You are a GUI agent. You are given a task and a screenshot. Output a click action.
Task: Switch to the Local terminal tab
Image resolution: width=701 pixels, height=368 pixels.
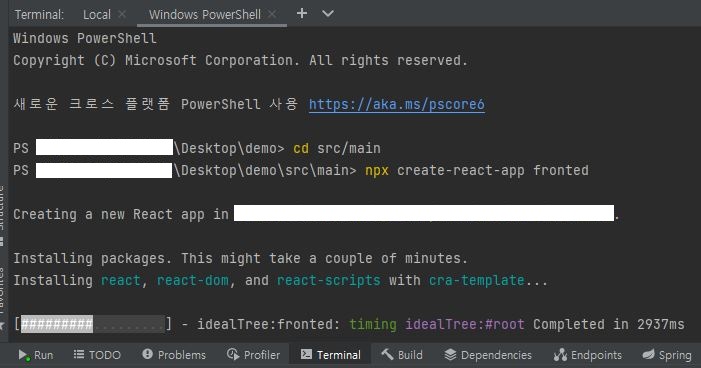coord(97,14)
